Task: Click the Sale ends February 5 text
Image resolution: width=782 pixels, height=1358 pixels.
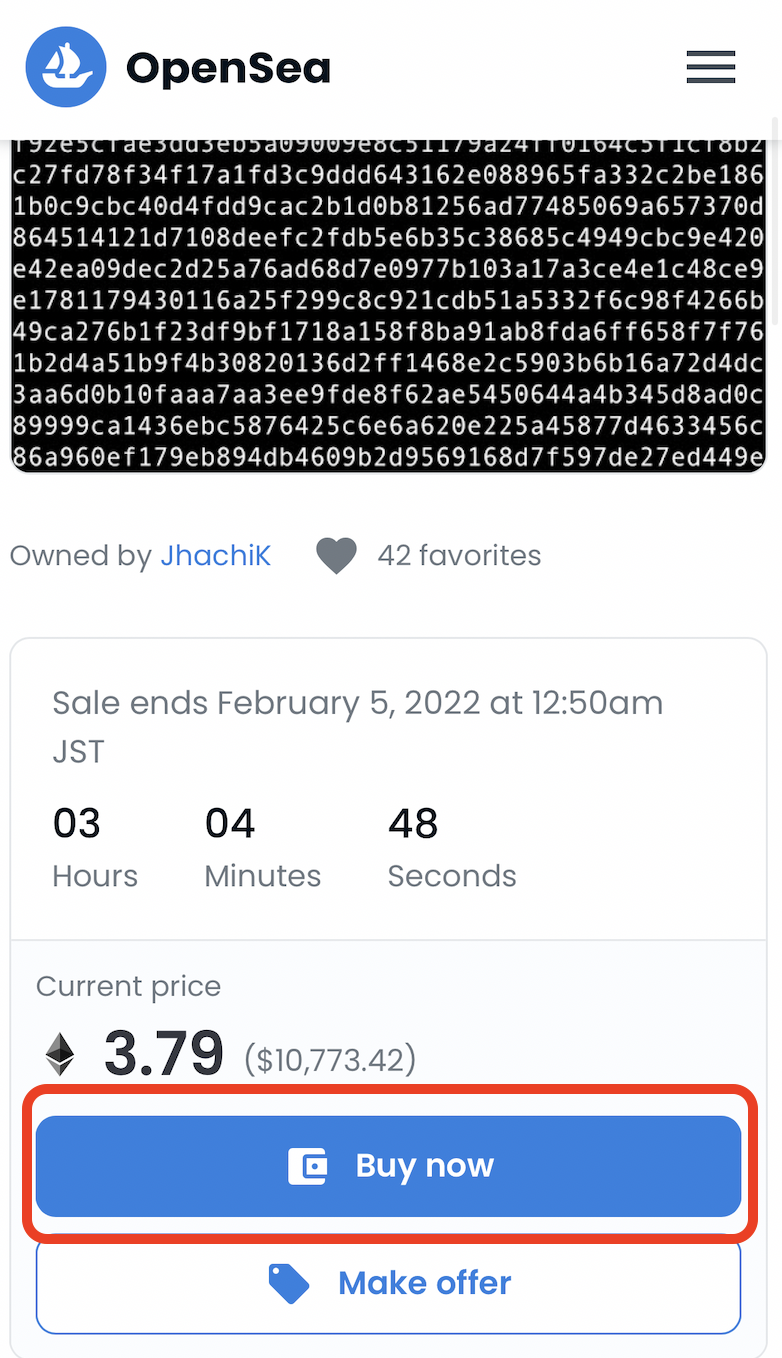Action: [358, 726]
